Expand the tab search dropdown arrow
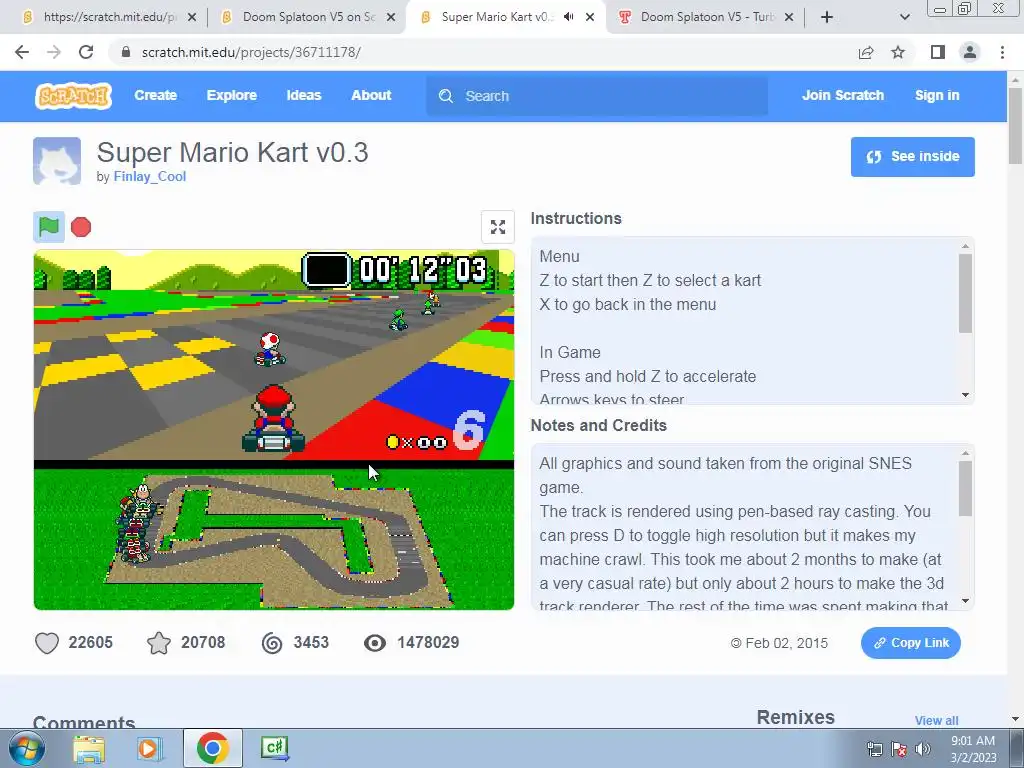 904,17
